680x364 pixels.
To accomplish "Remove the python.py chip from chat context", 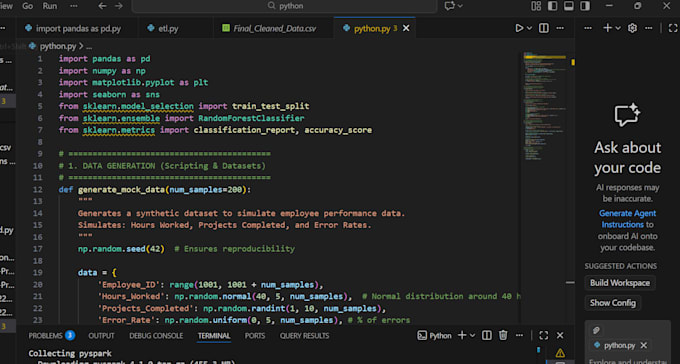I will coord(644,345).
